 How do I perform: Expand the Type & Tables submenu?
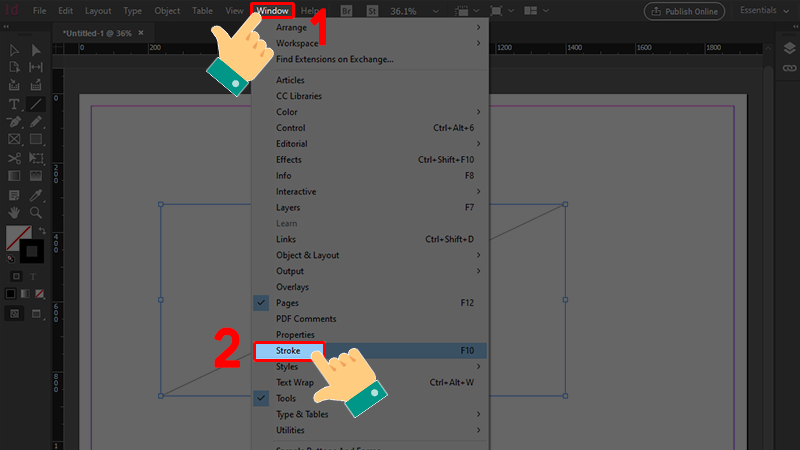click(370, 414)
